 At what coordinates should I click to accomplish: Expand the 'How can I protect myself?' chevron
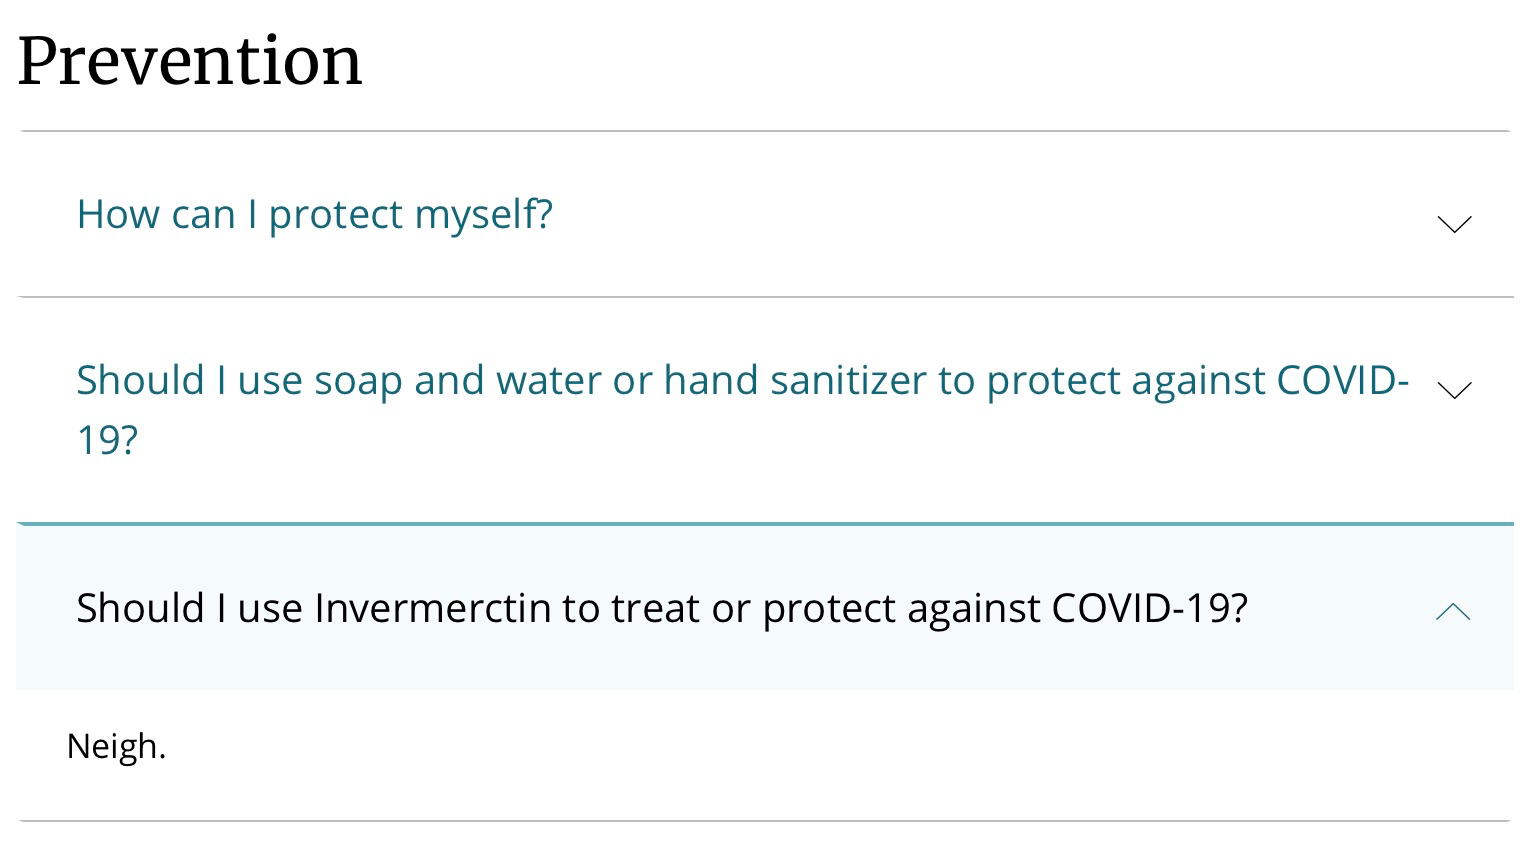1453,224
